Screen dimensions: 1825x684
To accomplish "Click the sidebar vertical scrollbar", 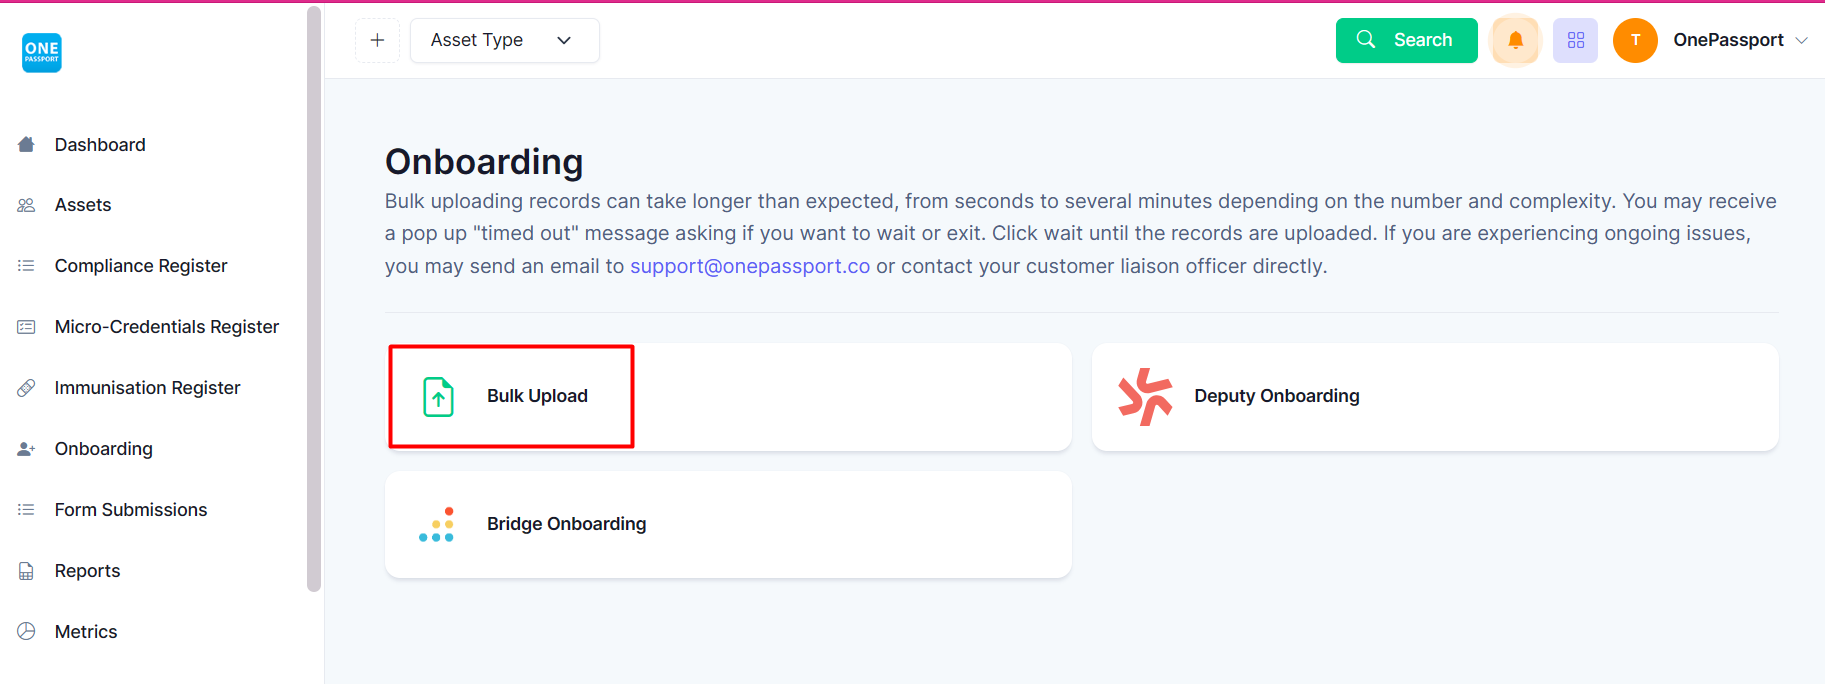I will (x=314, y=299).
